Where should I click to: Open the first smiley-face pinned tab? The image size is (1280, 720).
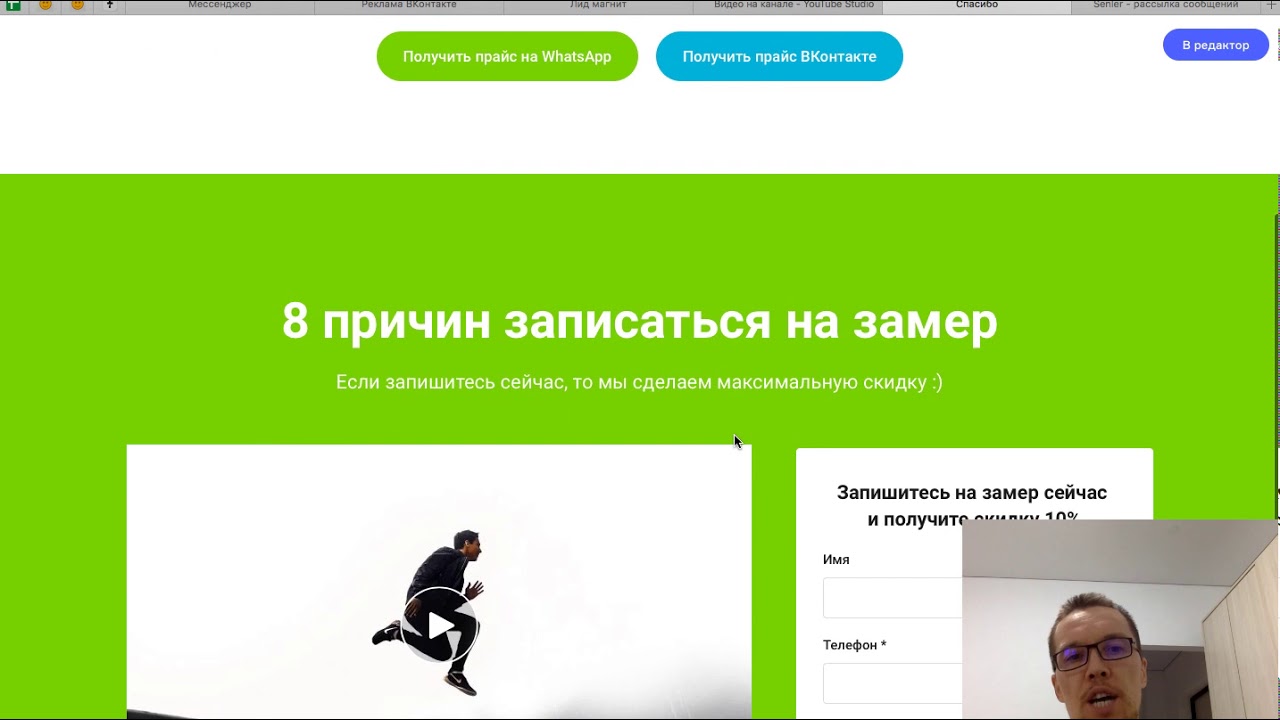pyautogui.click(x=45, y=5)
